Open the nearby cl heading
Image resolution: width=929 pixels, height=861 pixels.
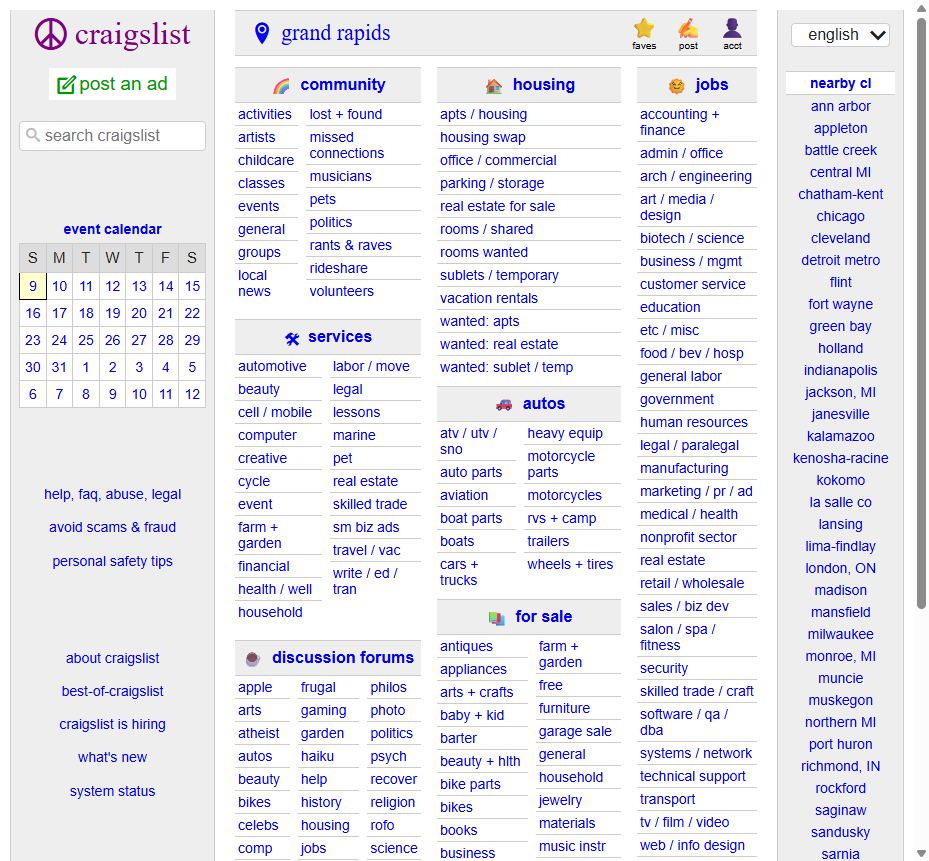[840, 84]
